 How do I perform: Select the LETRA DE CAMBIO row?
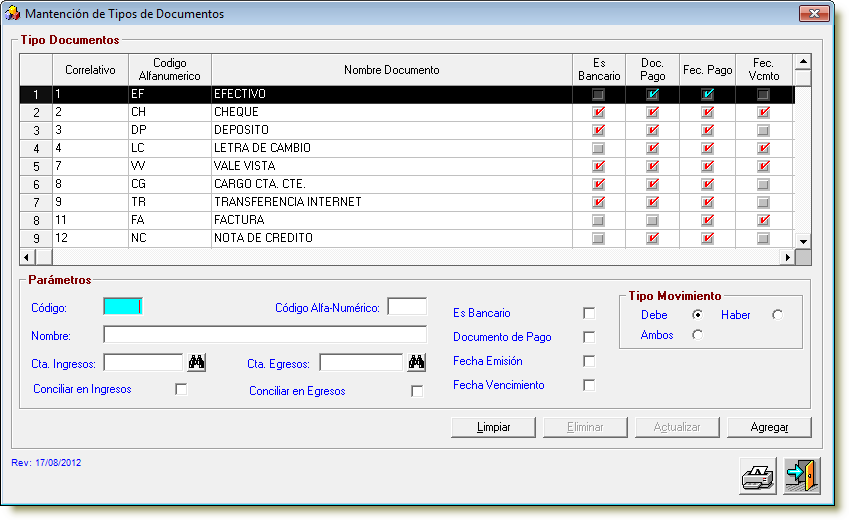click(407, 148)
